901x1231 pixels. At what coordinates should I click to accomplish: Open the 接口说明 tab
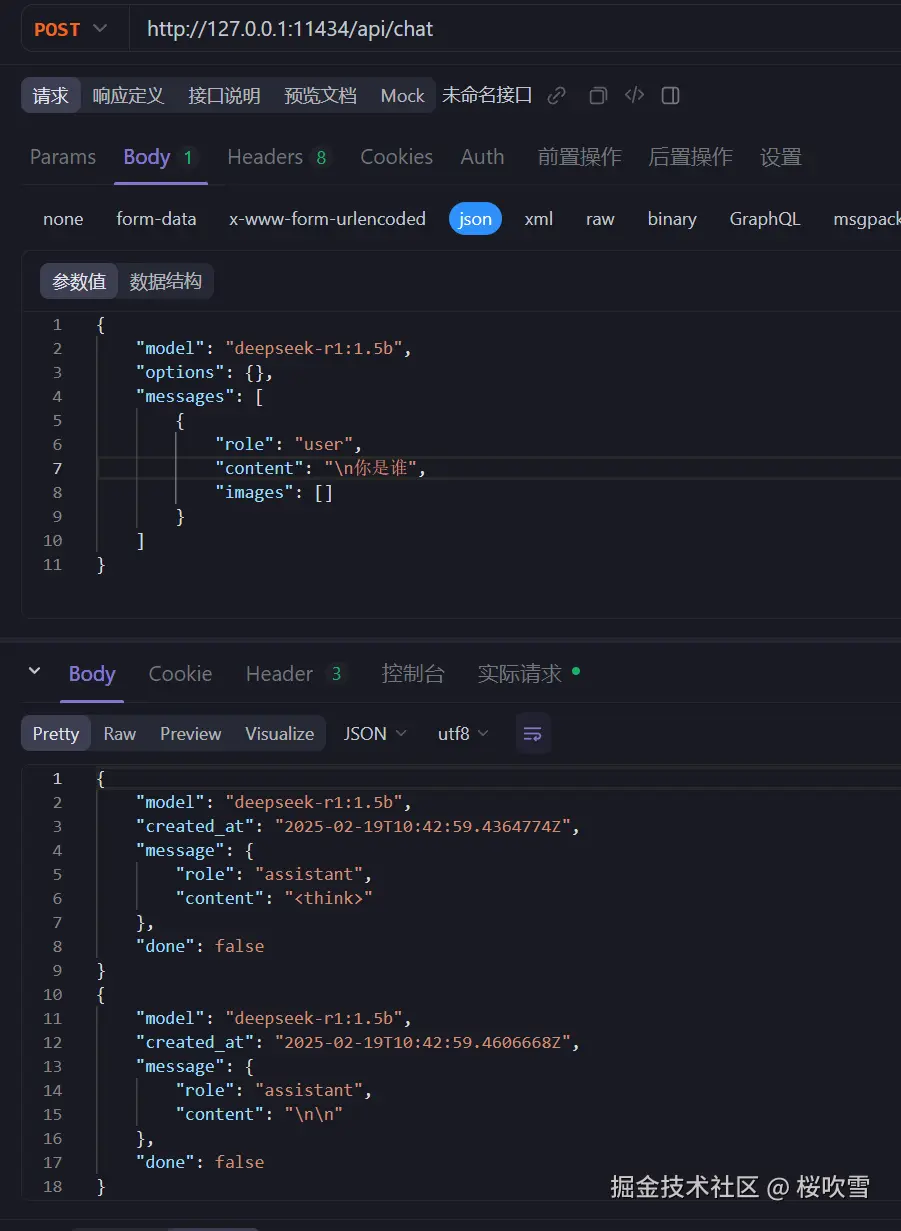click(224, 96)
